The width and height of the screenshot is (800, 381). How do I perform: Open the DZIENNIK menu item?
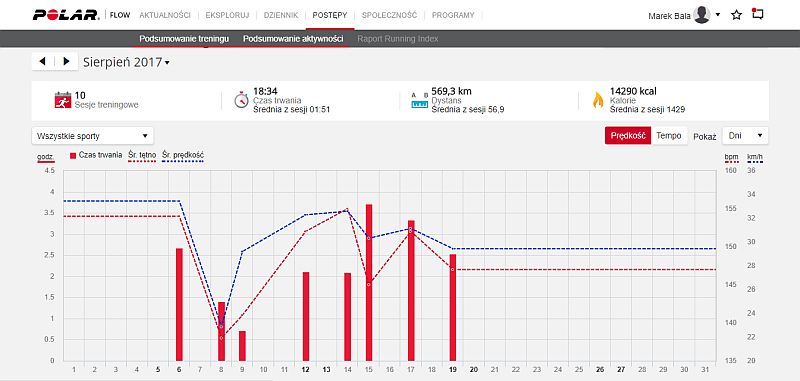[x=281, y=15]
